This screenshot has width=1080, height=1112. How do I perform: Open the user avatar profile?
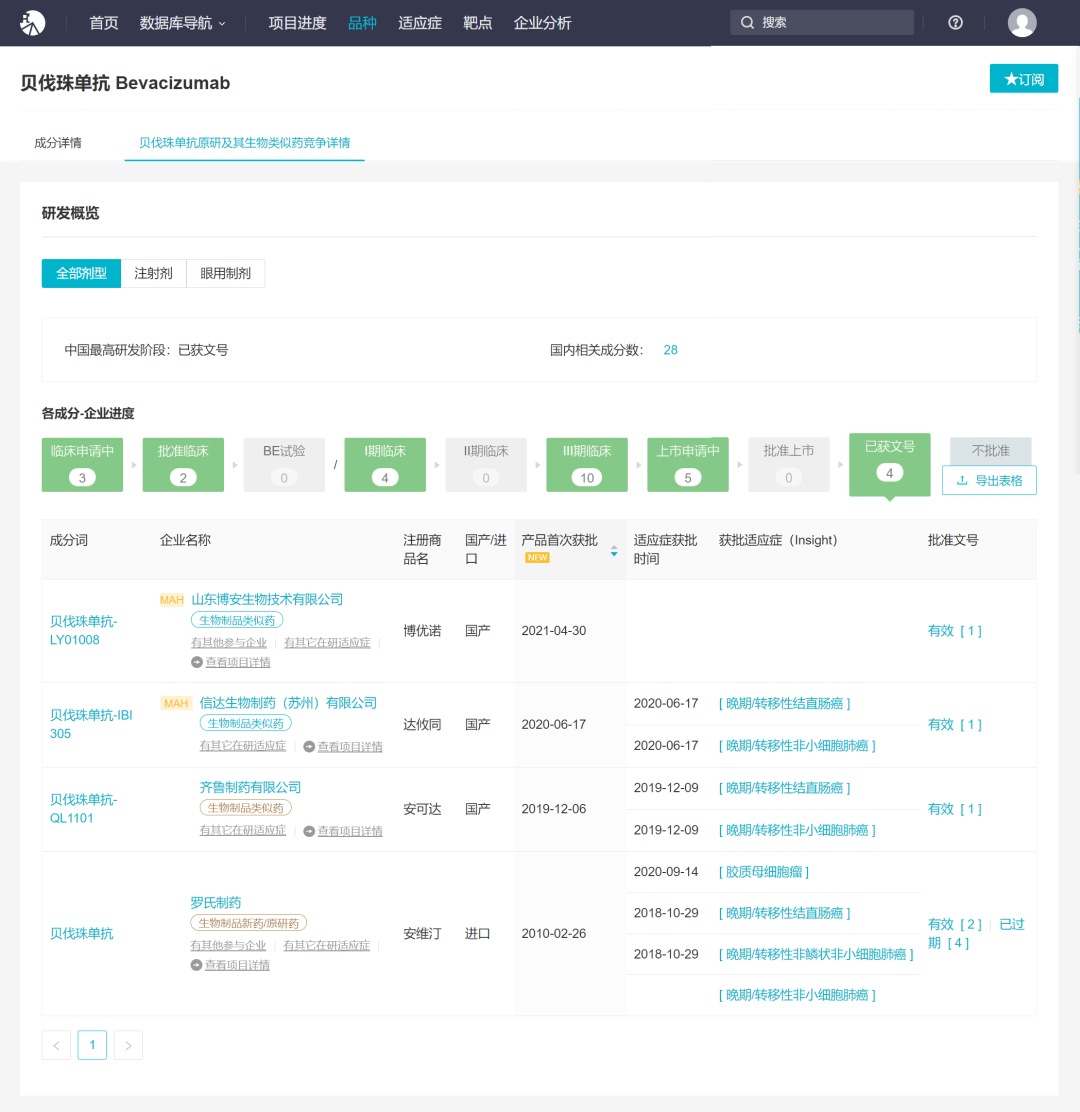[x=1022, y=23]
